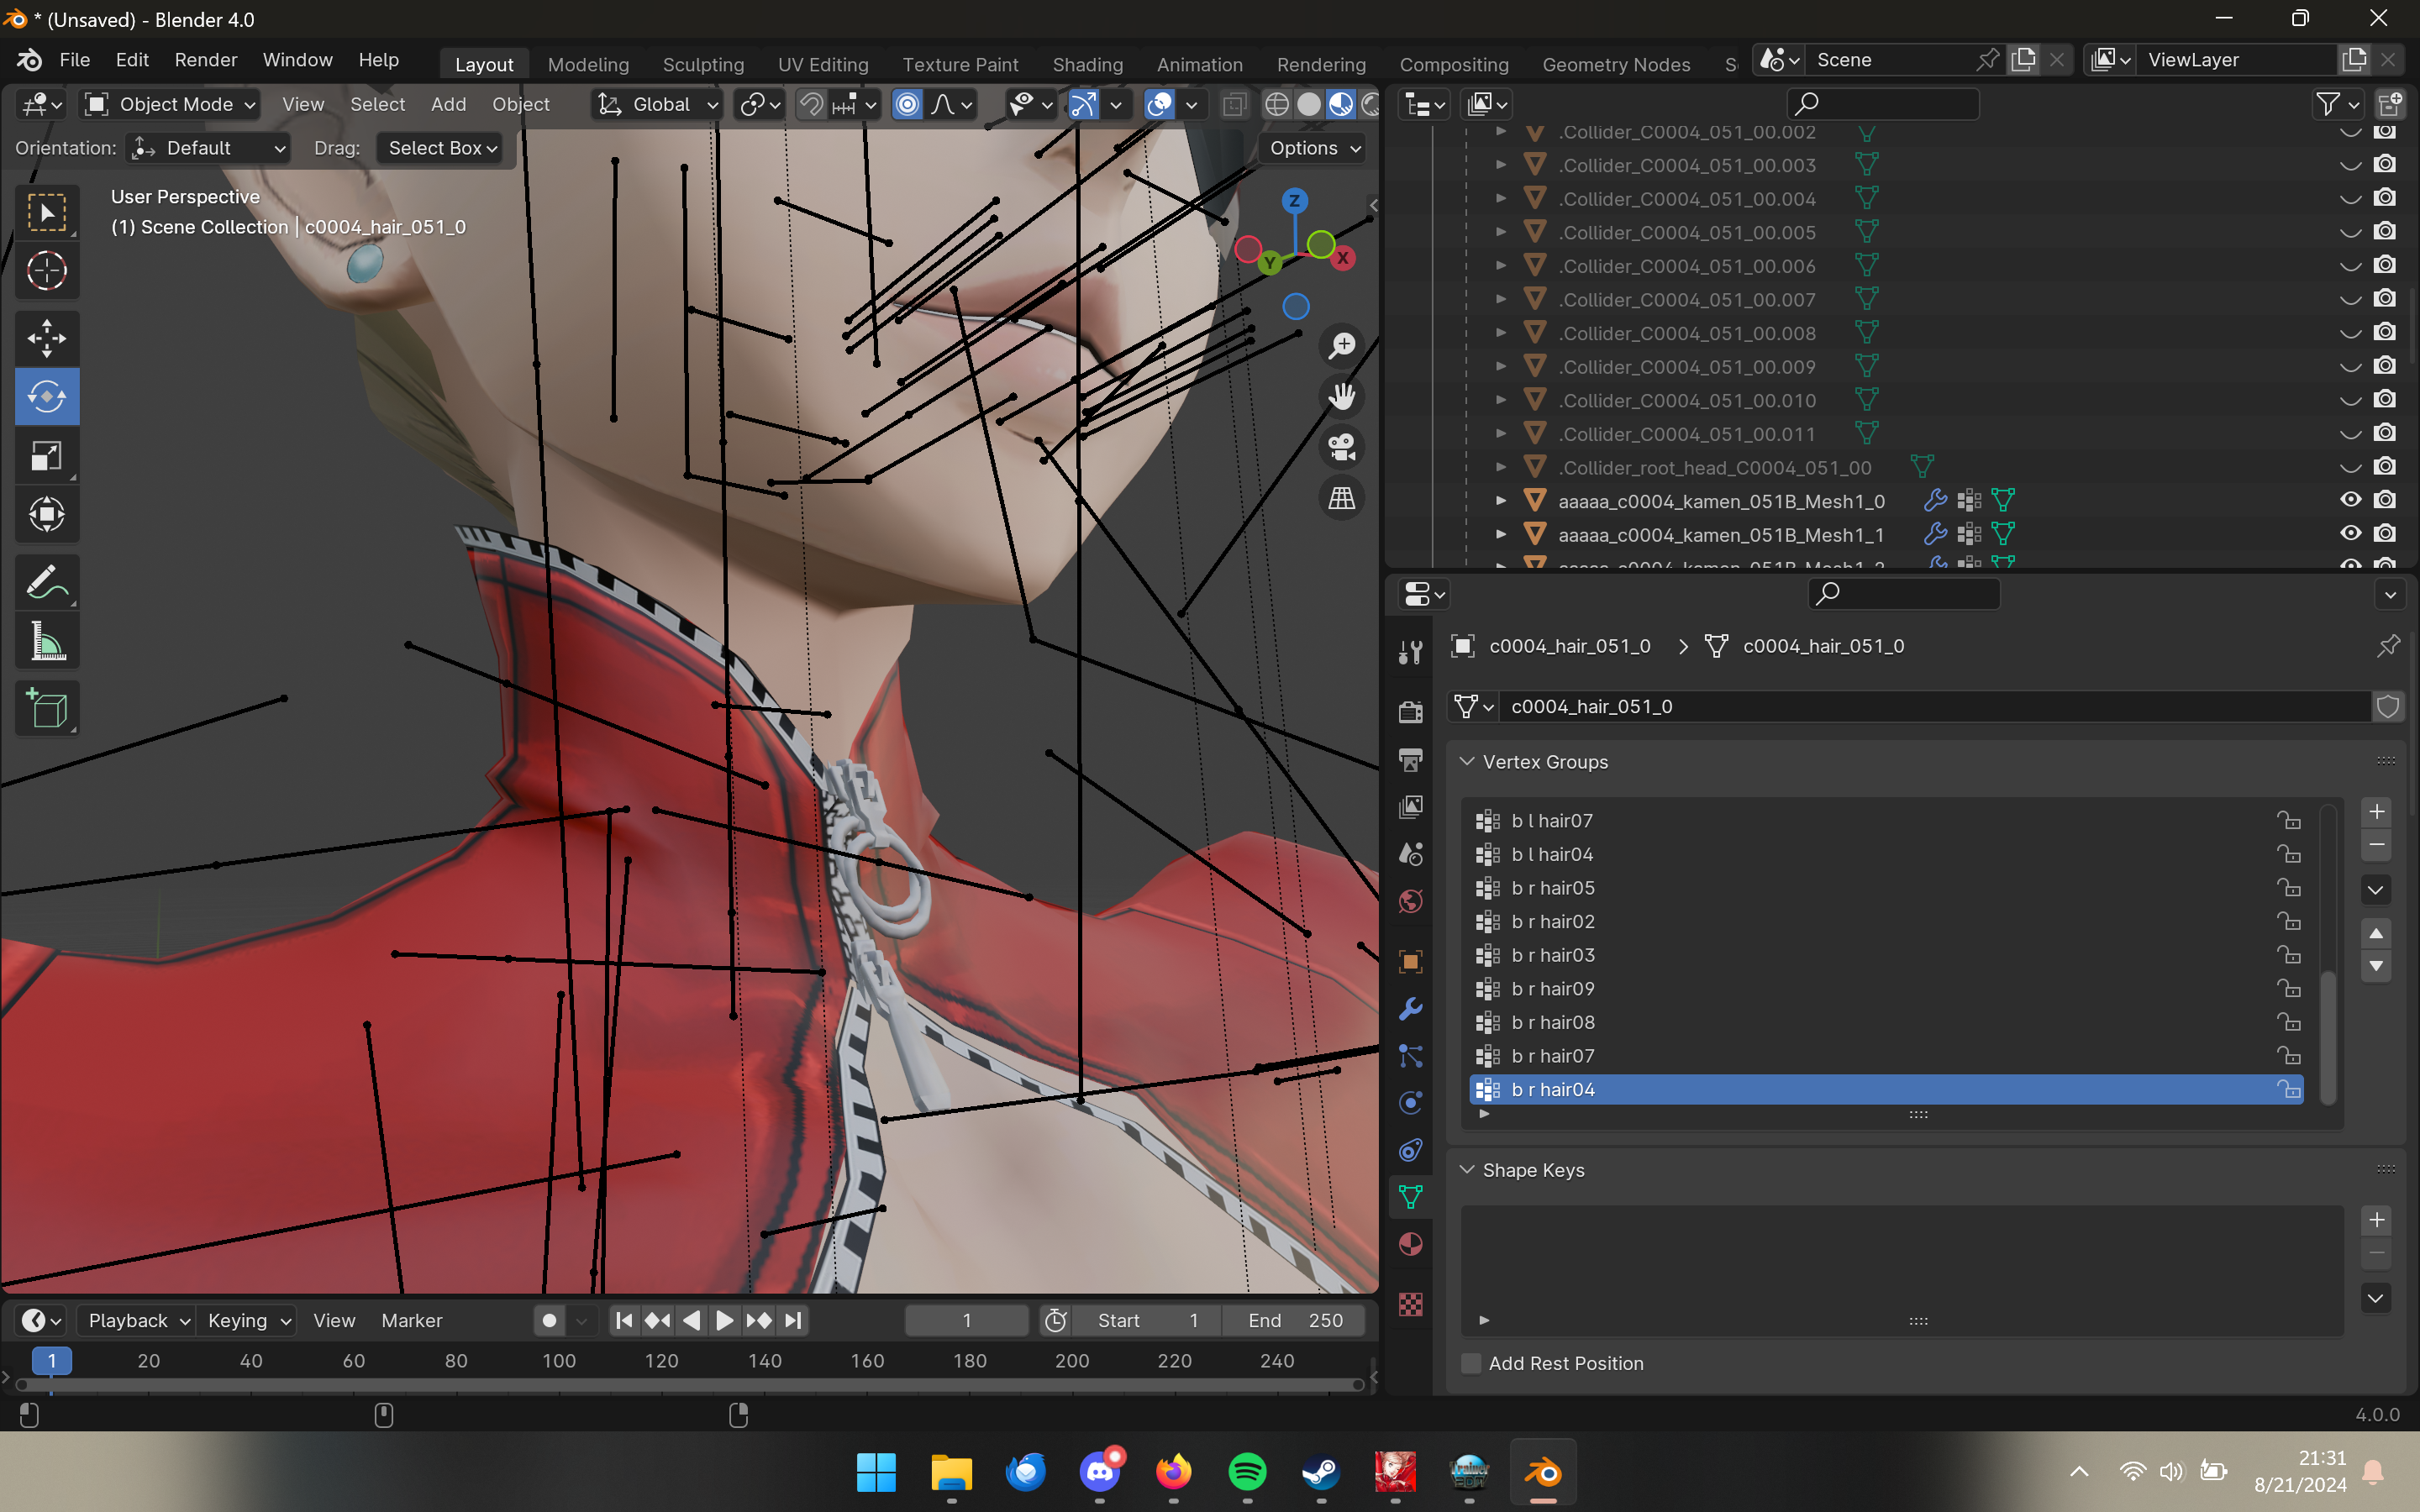The width and height of the screenshot is (2420, 1512).
Task: Switch to the Sculpting workspace tab
Action: pyautogui.click(x=703, y=64)
